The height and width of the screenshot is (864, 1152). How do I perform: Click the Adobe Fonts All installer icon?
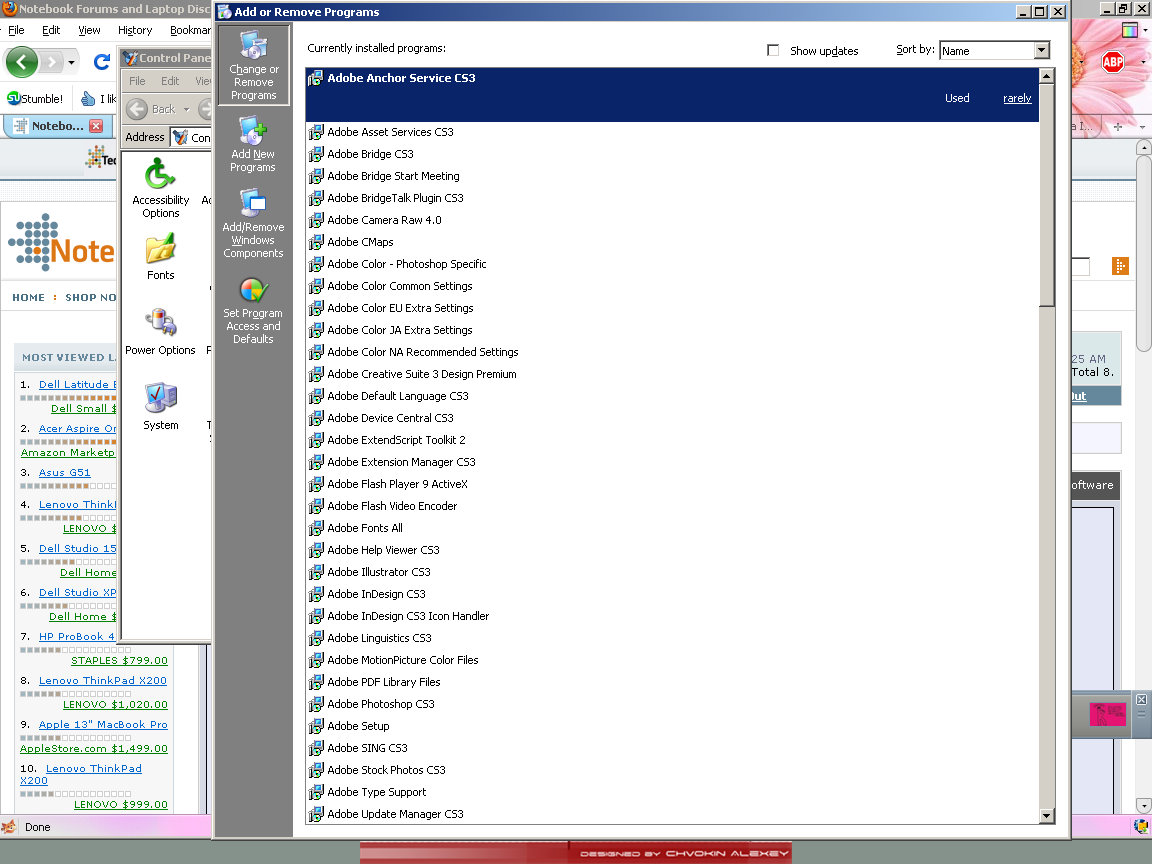click(x=315, y=528)
